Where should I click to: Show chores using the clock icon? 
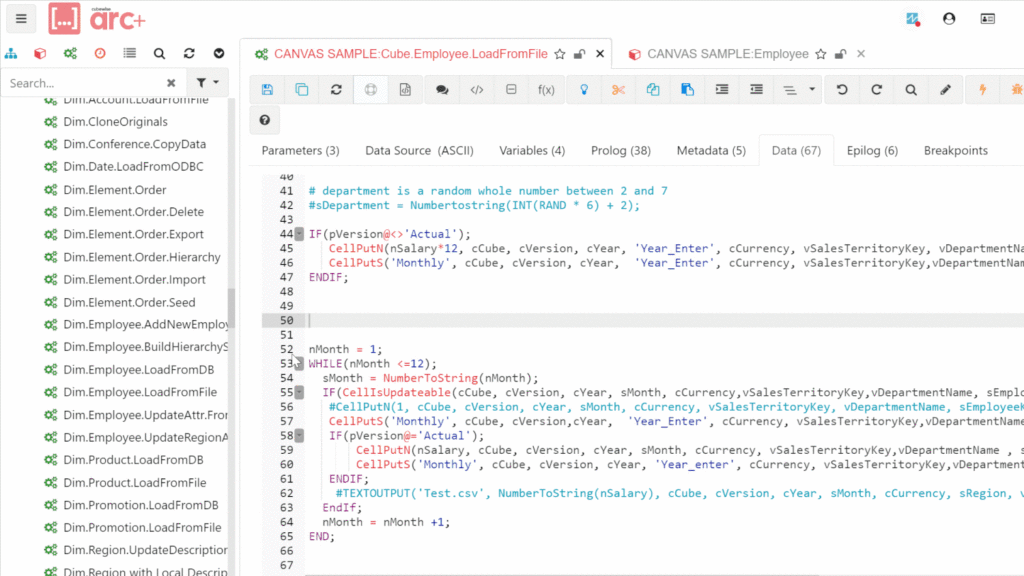tap(100, 54)
